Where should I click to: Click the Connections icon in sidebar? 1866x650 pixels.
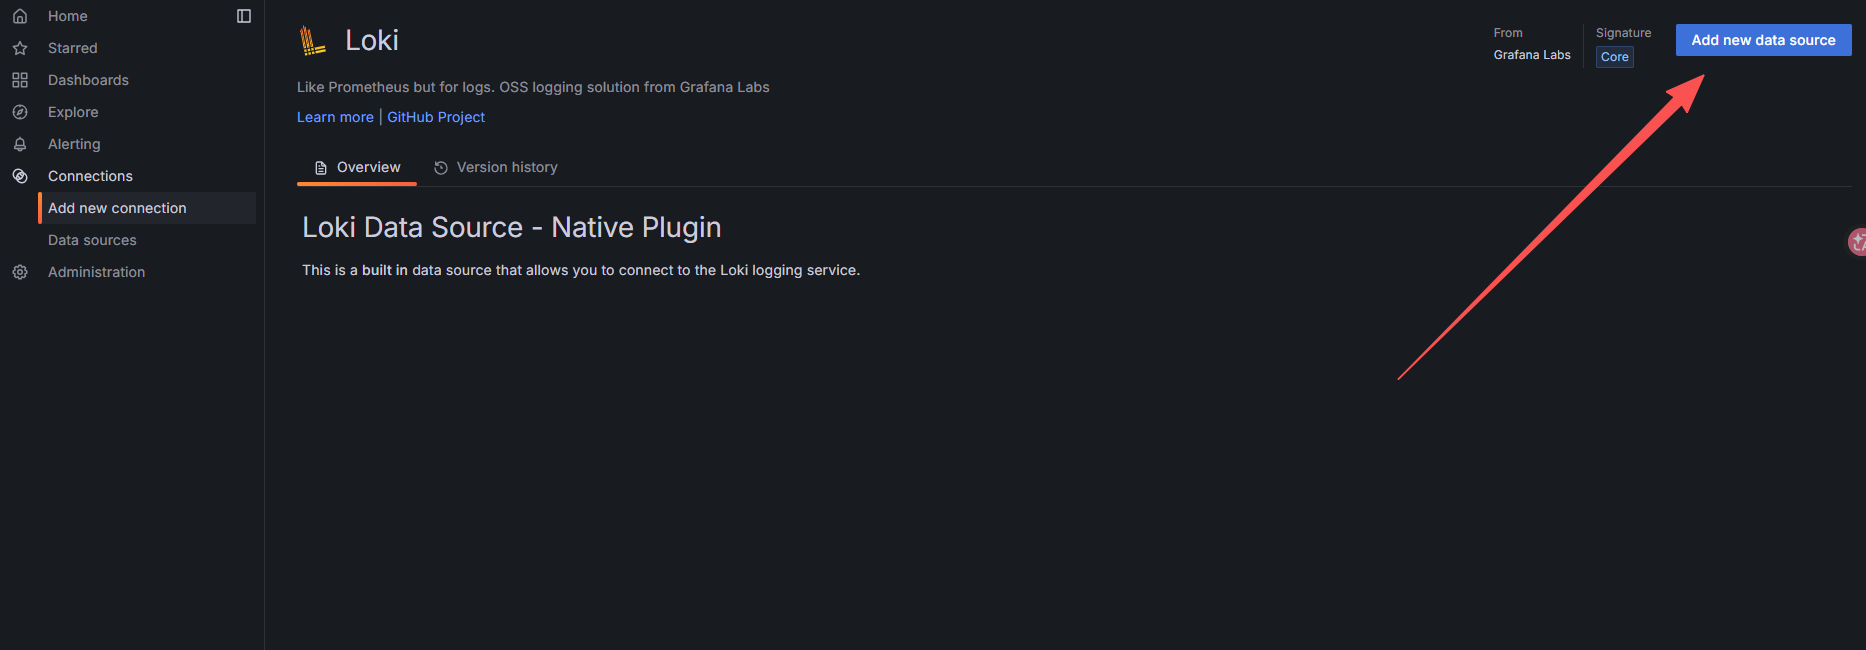tap(20, 176)
